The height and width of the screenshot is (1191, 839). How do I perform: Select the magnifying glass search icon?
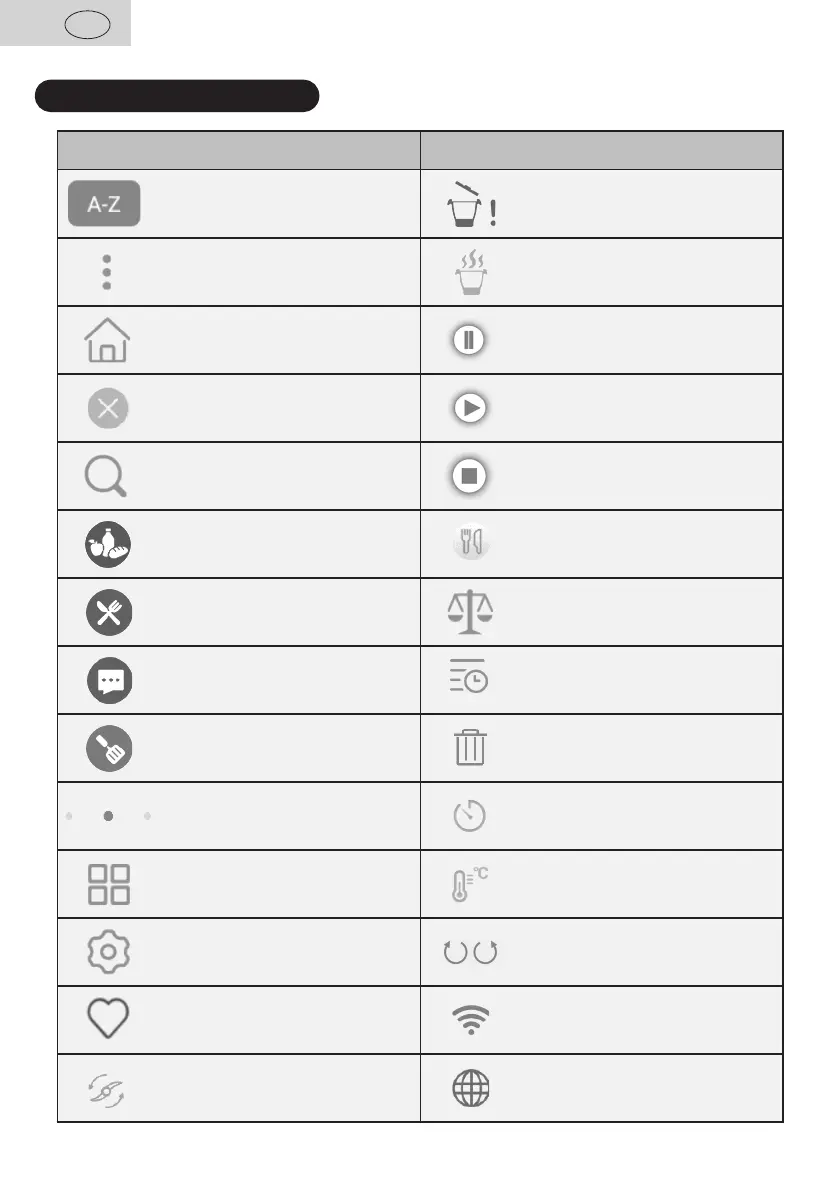106,476
